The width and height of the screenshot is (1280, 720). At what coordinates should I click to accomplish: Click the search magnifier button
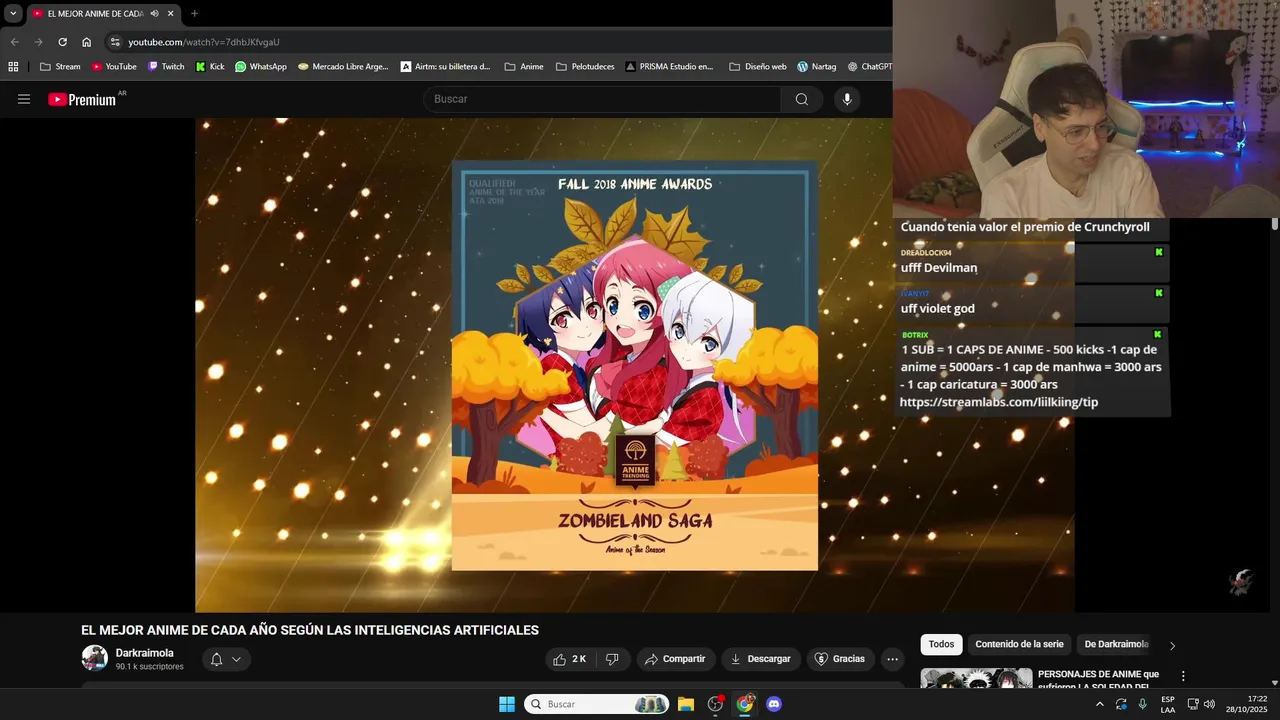pyautogui.click(x=802, y=99)
